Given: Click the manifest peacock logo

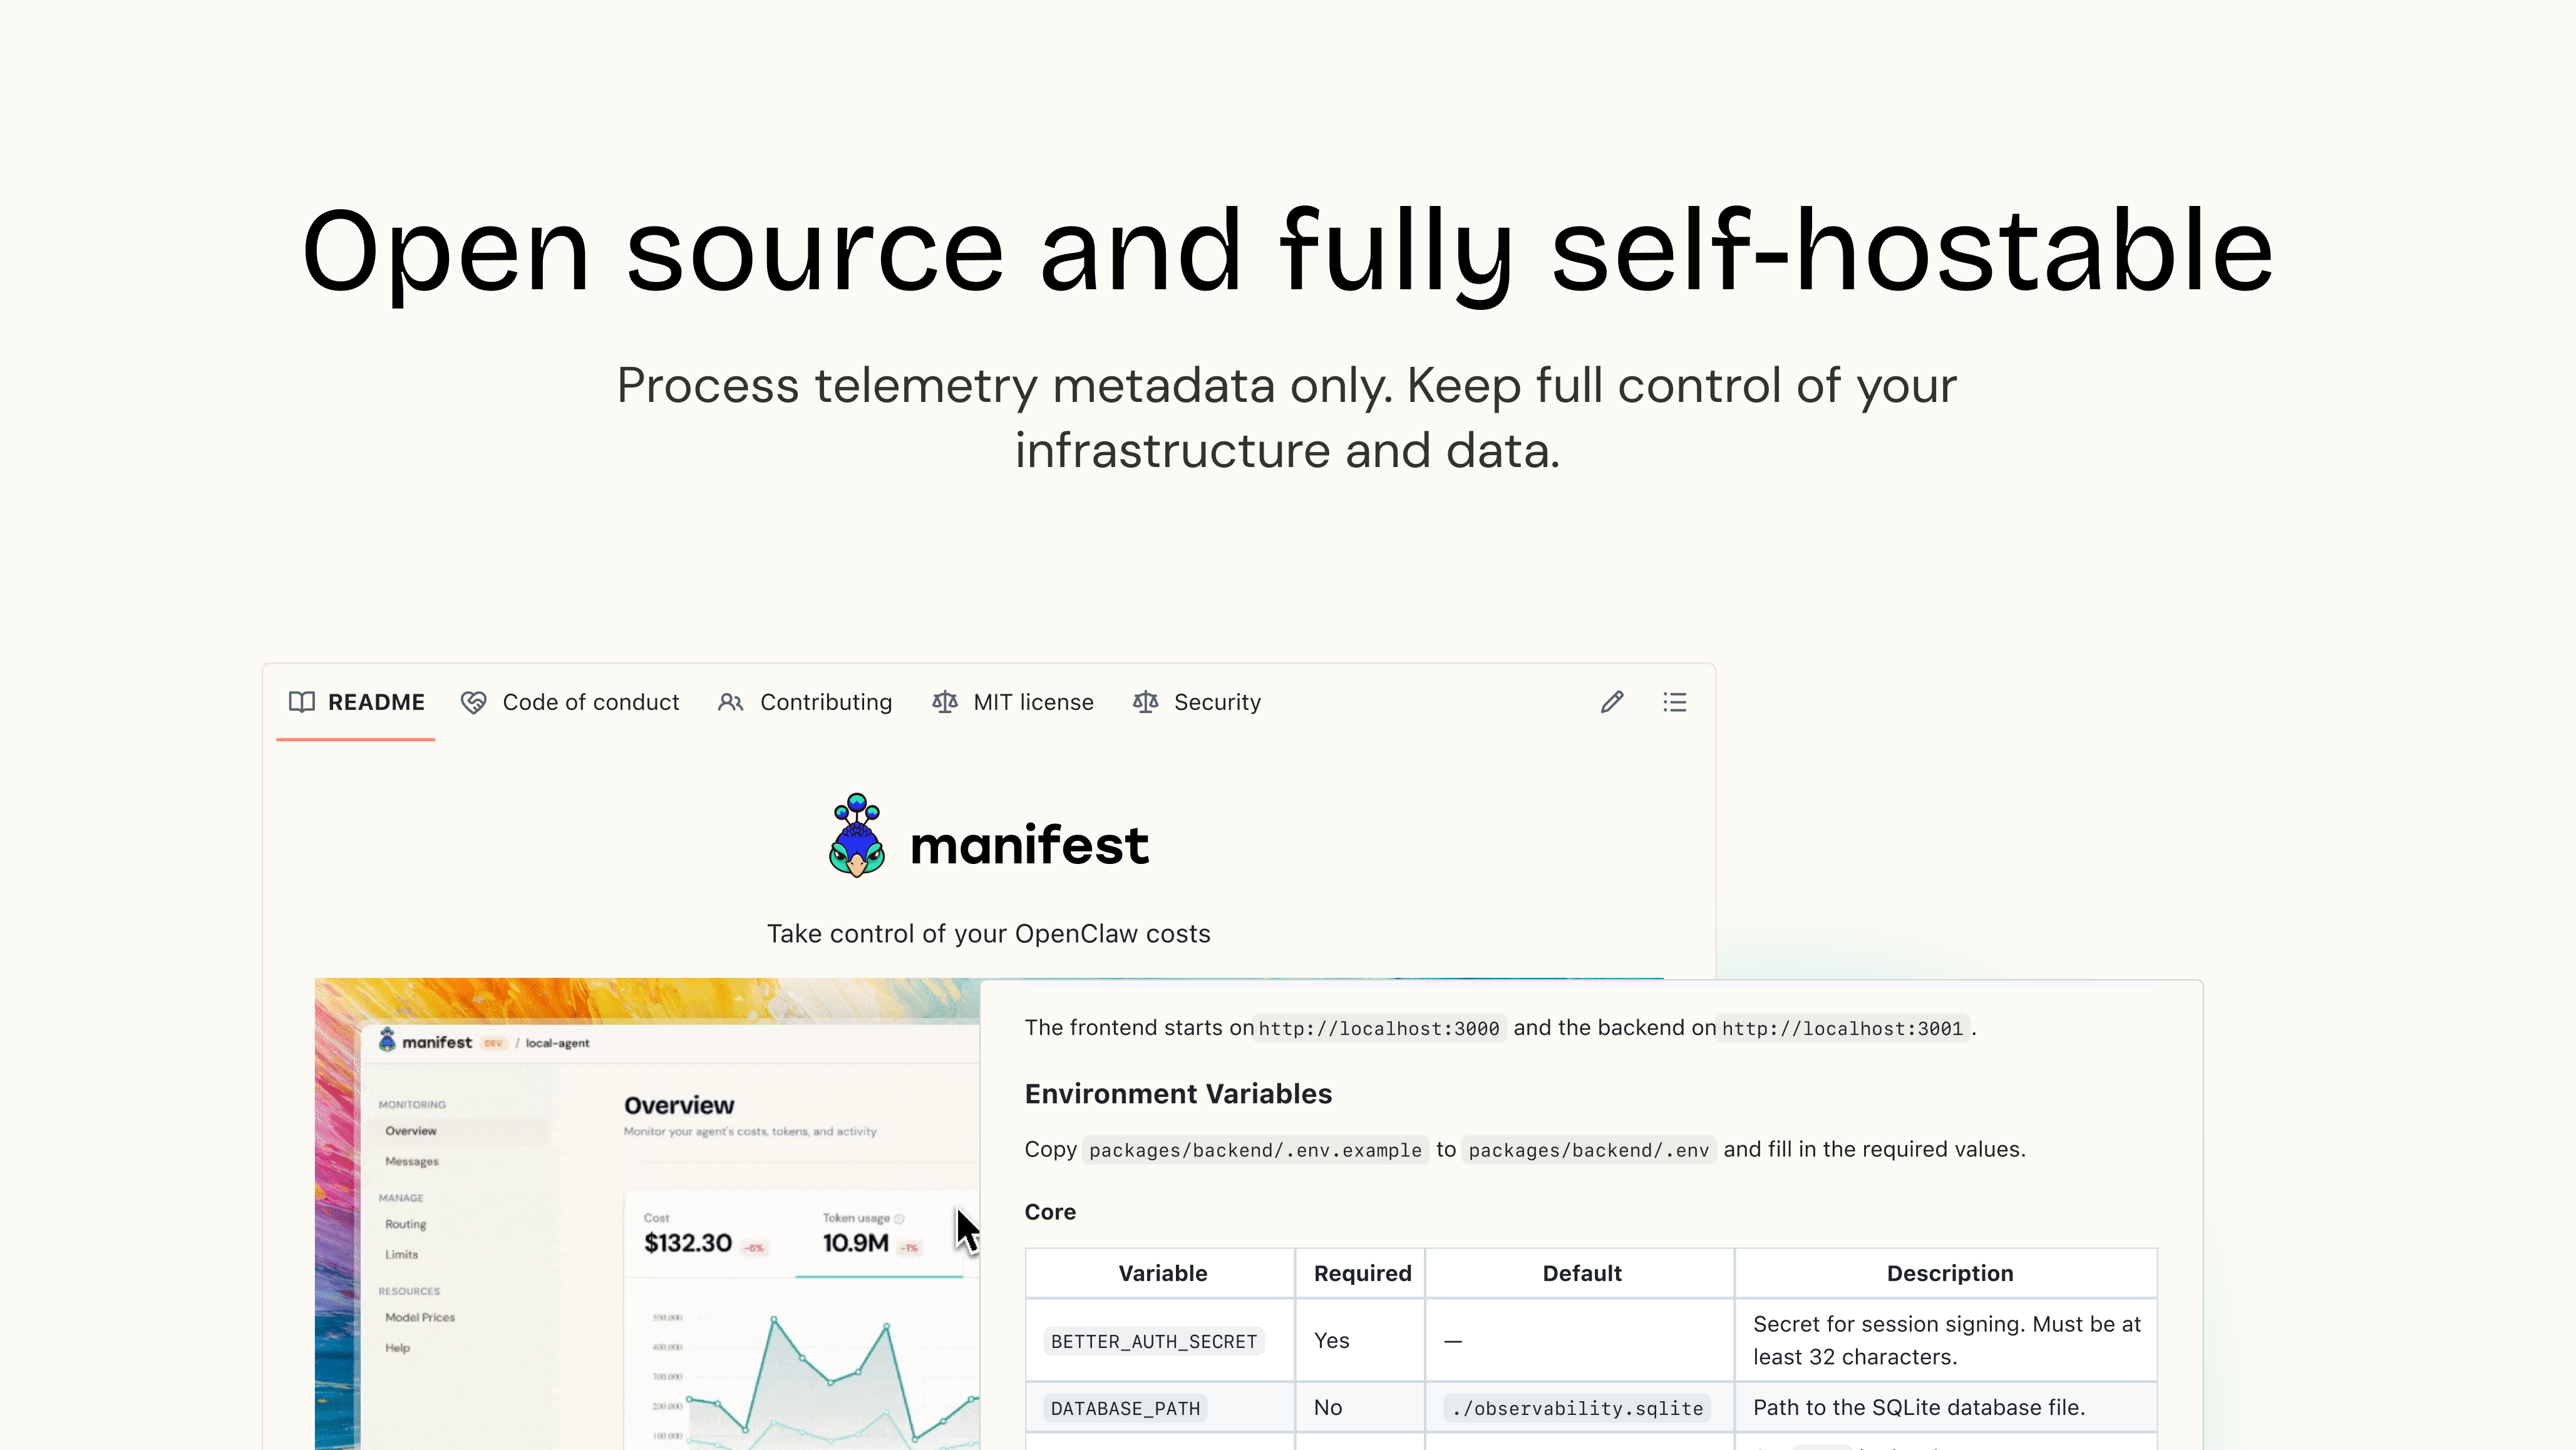Looking at the screenshot, I should [x=857, y=836].
